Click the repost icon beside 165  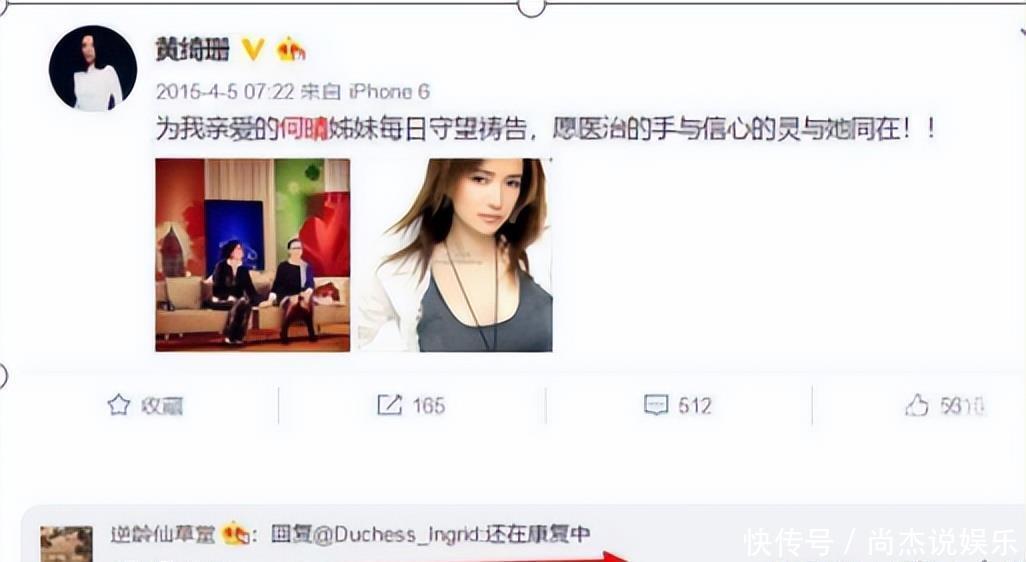[389, 405]
